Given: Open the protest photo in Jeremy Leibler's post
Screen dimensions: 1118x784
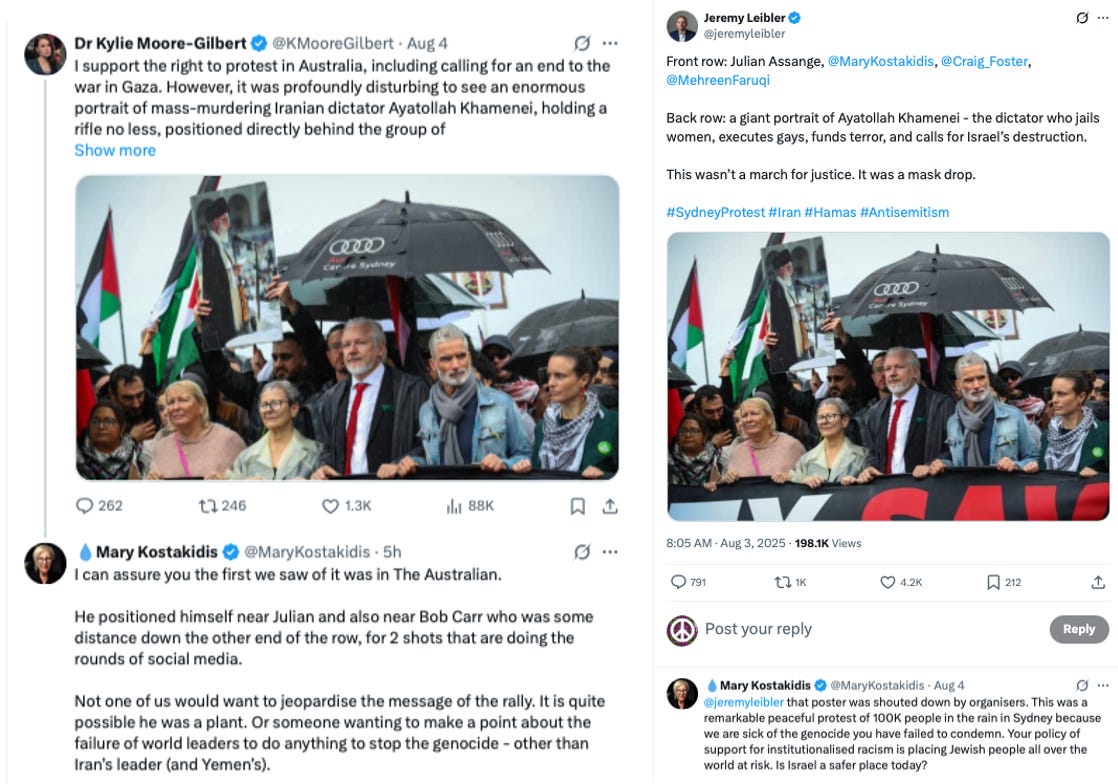Looking at the screenshot, I should [888, 376].
